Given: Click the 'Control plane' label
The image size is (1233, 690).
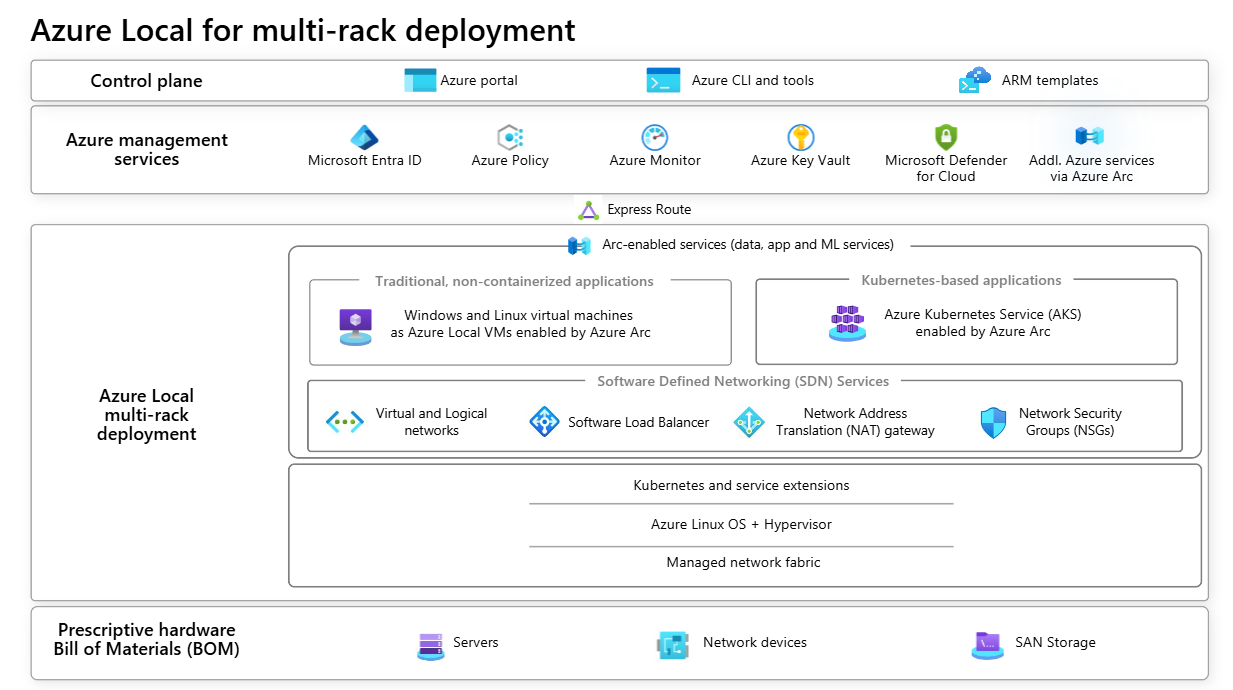Looking at the screenshot, I should (146, 81).
